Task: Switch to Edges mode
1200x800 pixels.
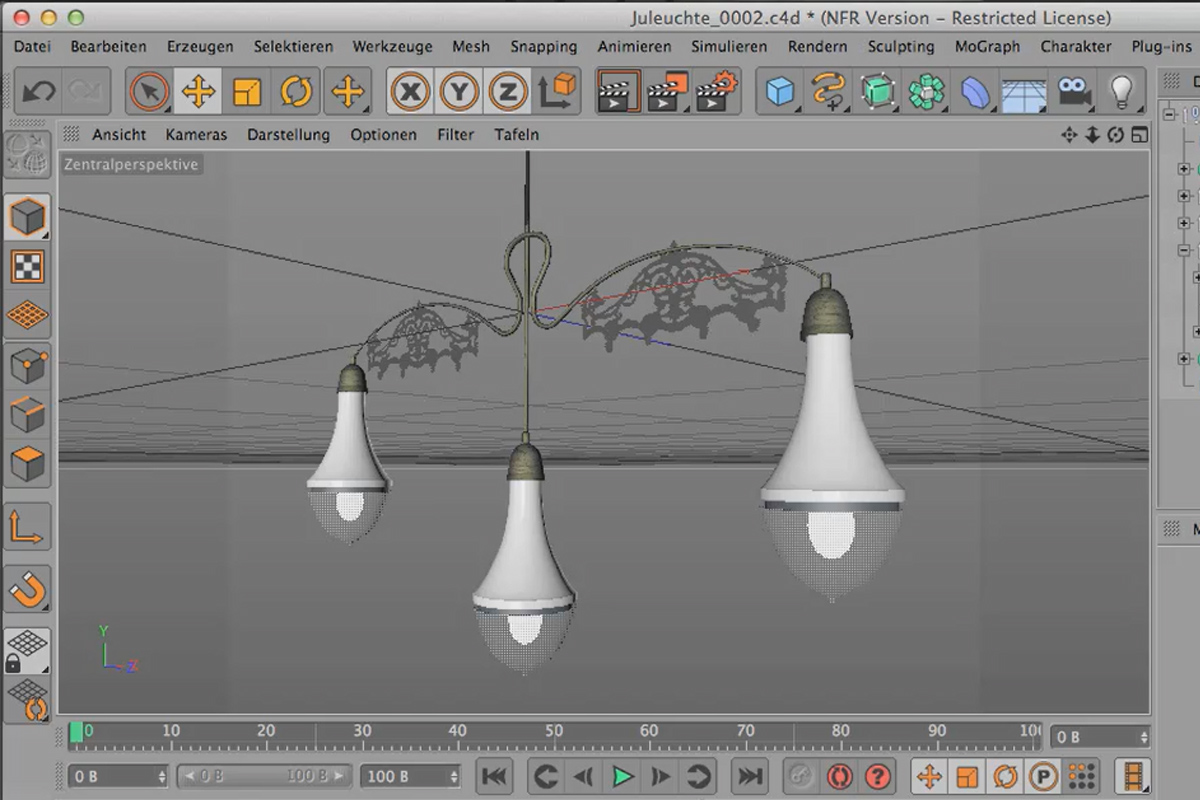Action: [27, 415]
